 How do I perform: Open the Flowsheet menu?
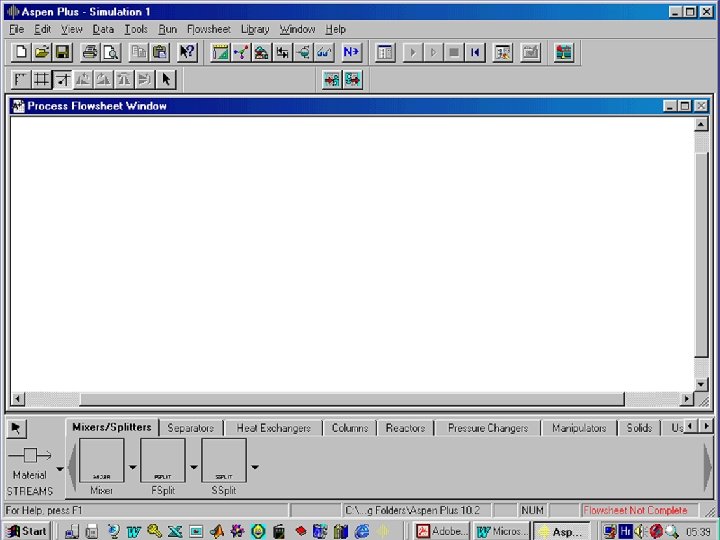tap(208, 29)
